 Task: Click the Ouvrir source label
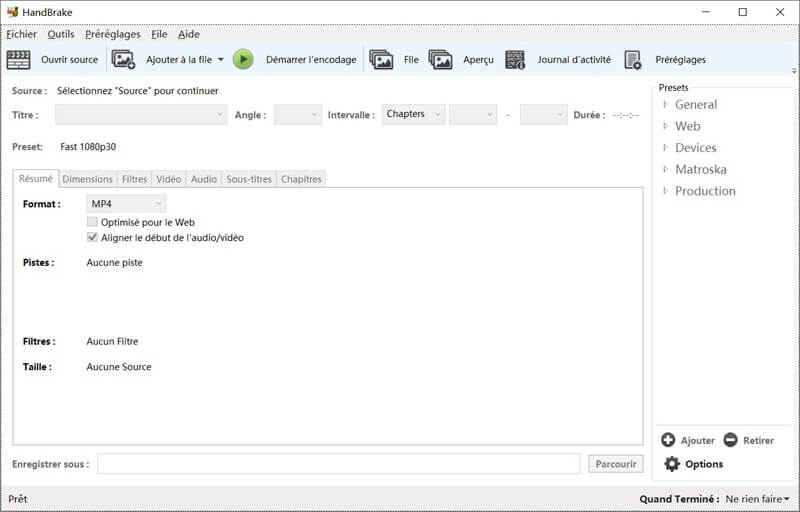tap(69, 60)
